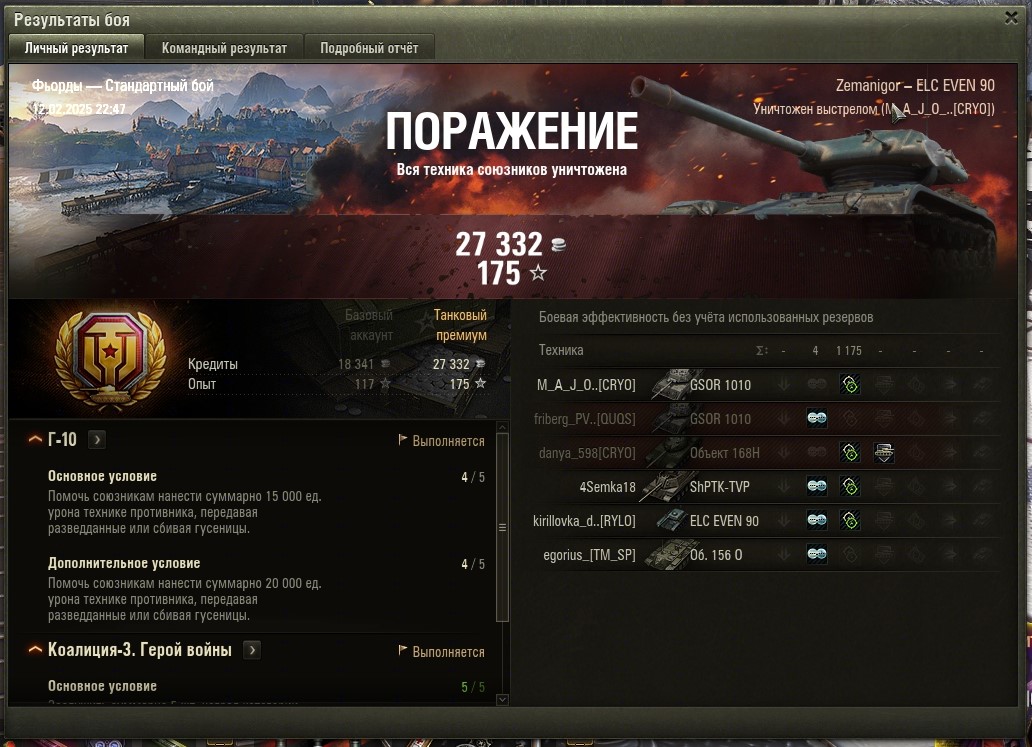
Task: Open the Подробный отчёт tab
Action: pyautogui.click(x=369, y=48)
